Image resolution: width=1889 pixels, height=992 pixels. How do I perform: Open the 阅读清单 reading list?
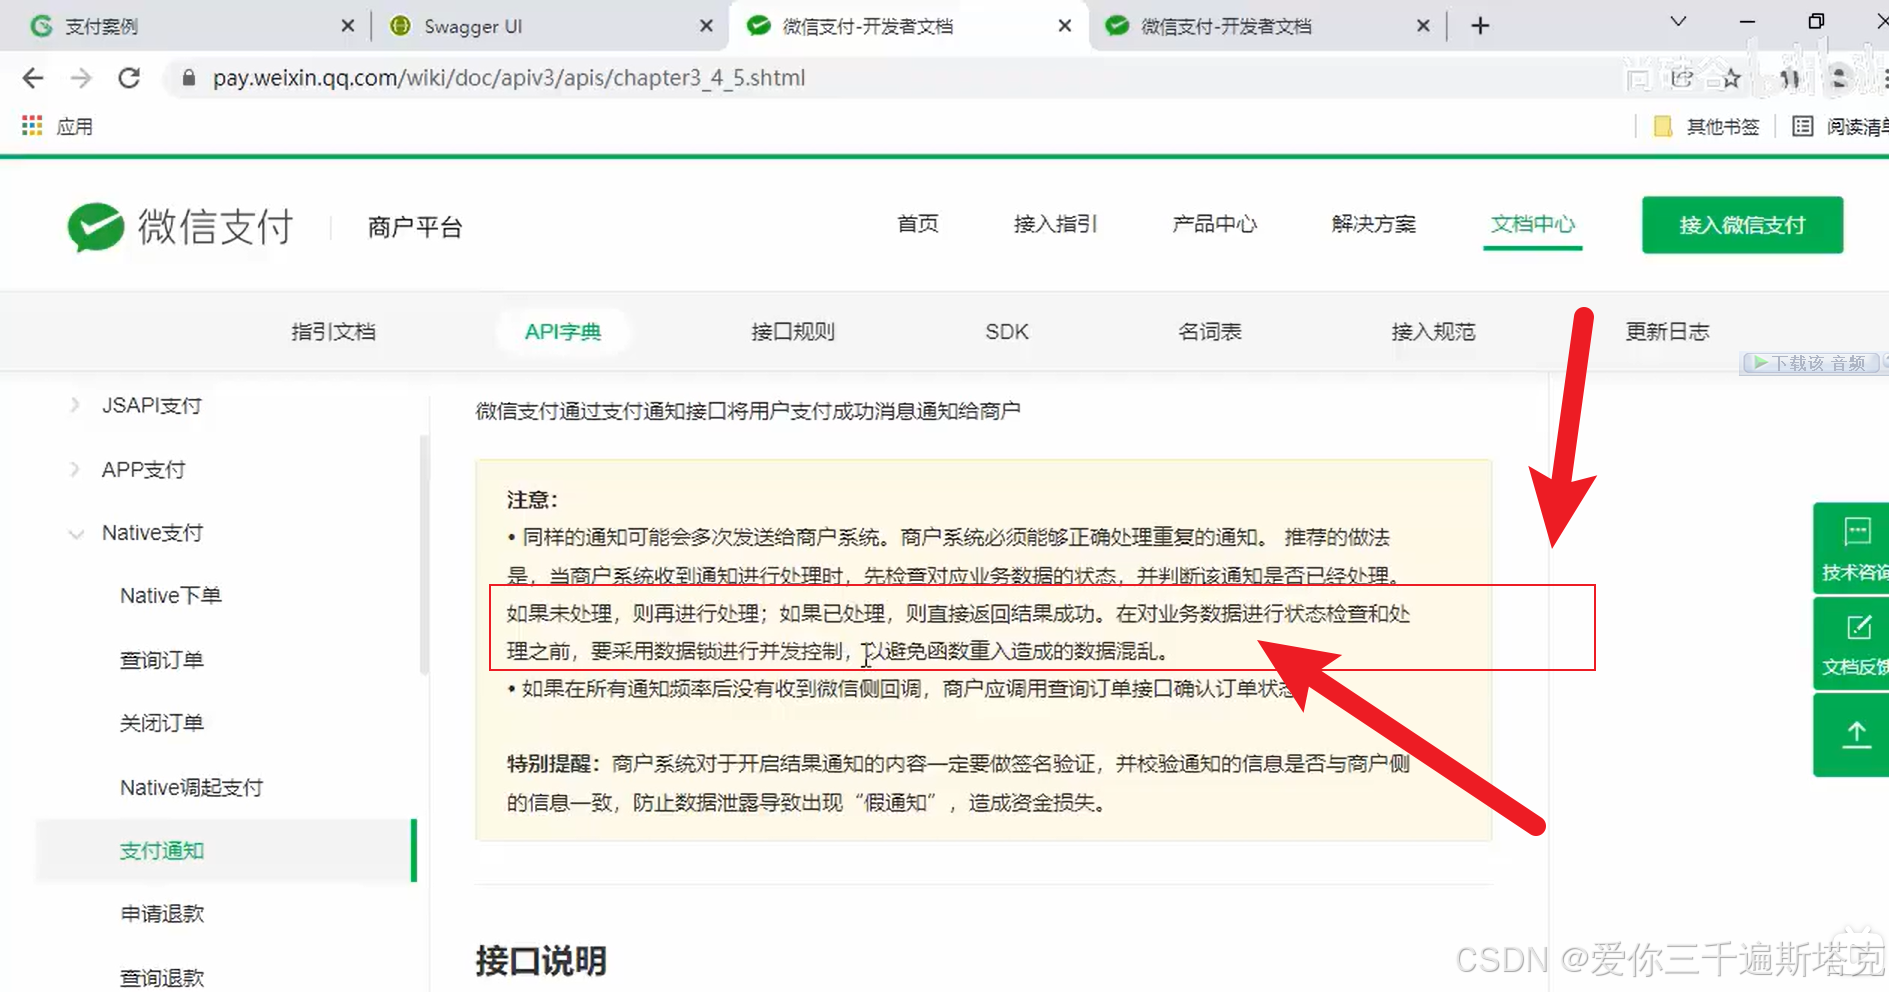(1840, 126)
